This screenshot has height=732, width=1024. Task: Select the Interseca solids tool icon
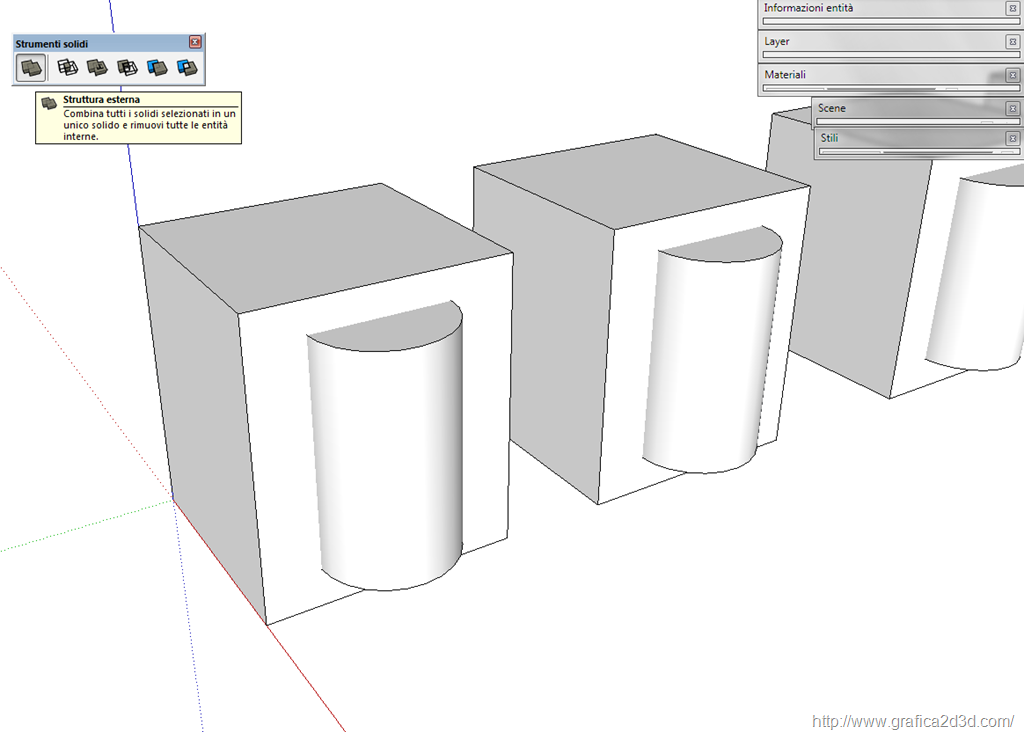tap(67, 68)
